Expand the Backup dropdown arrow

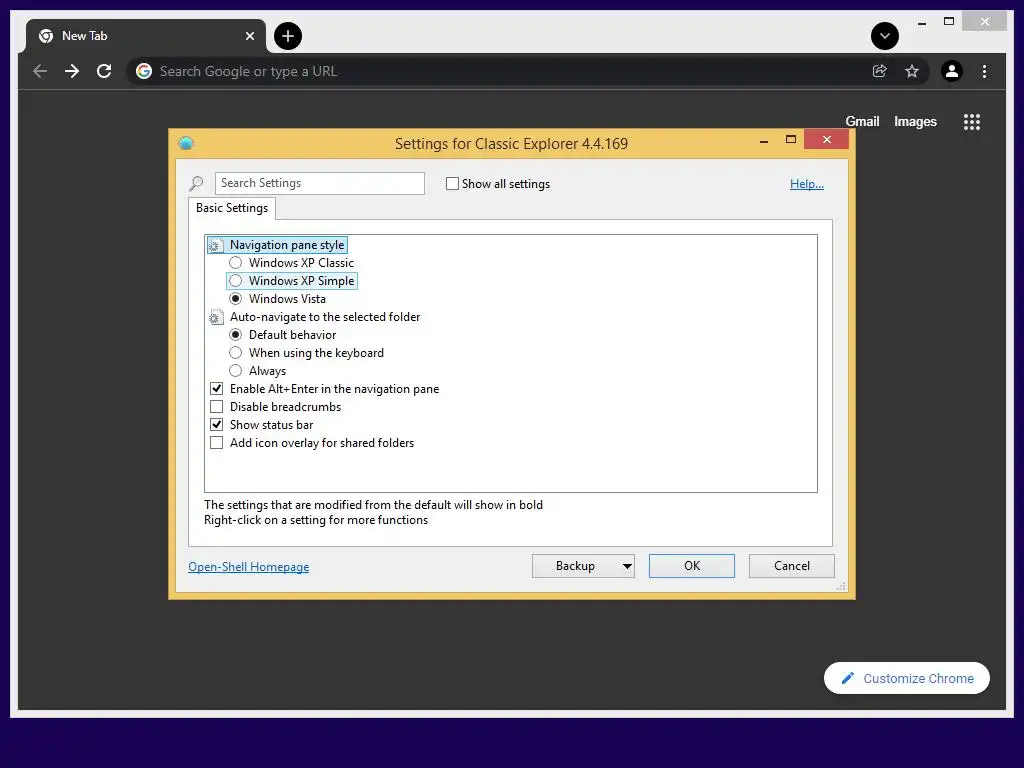pos(627,566)
